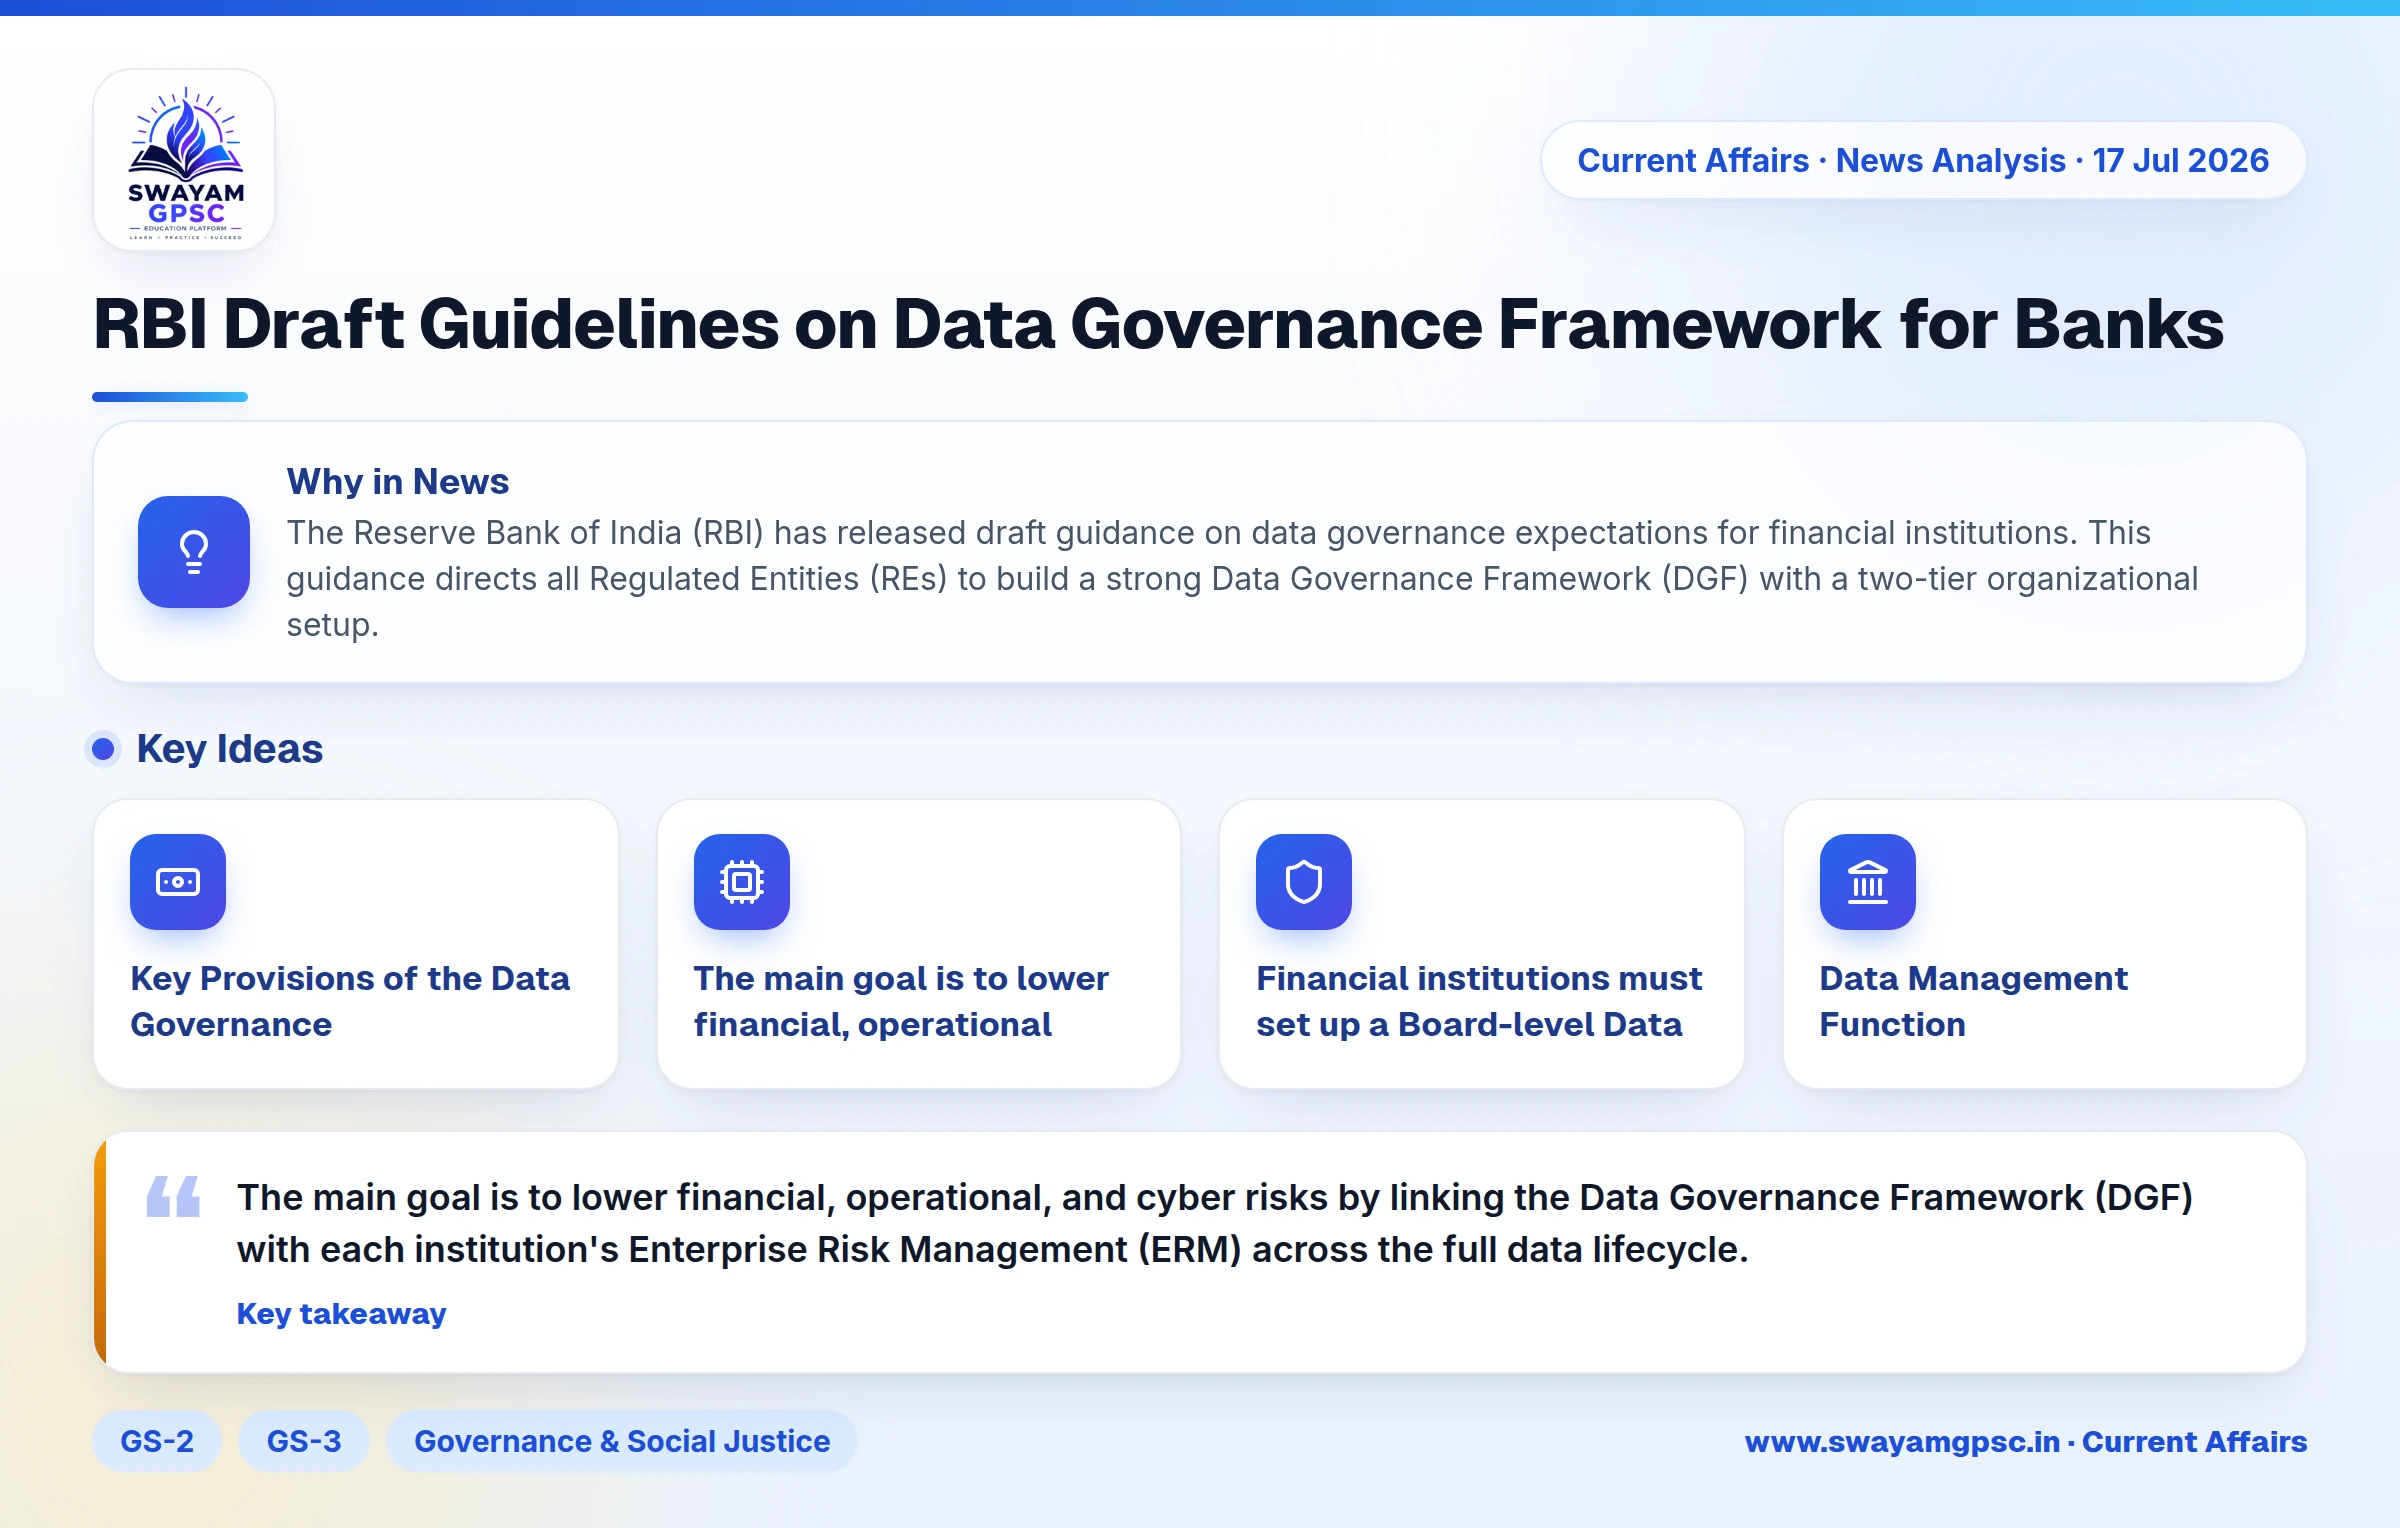
Task: Click The main goal is to lower card title
Action: click(x=901, y=1001)
